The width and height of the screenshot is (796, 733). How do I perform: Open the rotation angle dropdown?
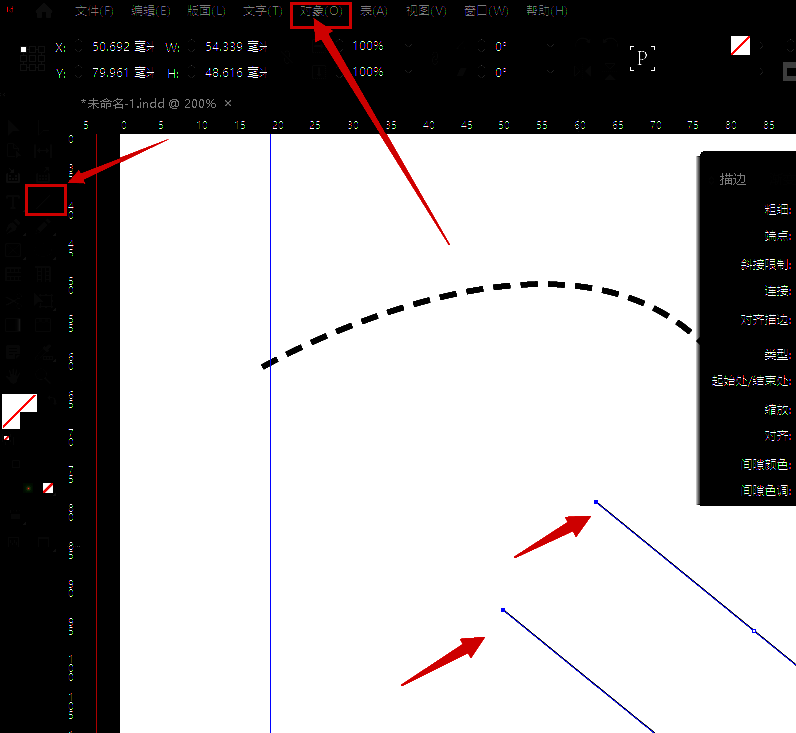(551, 46)
